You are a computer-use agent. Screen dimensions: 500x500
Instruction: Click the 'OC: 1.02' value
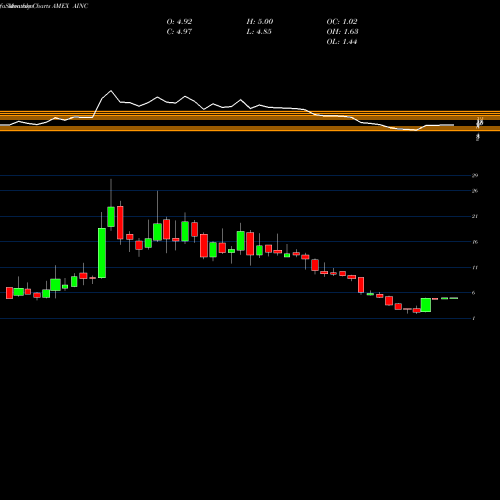(342, 22)
